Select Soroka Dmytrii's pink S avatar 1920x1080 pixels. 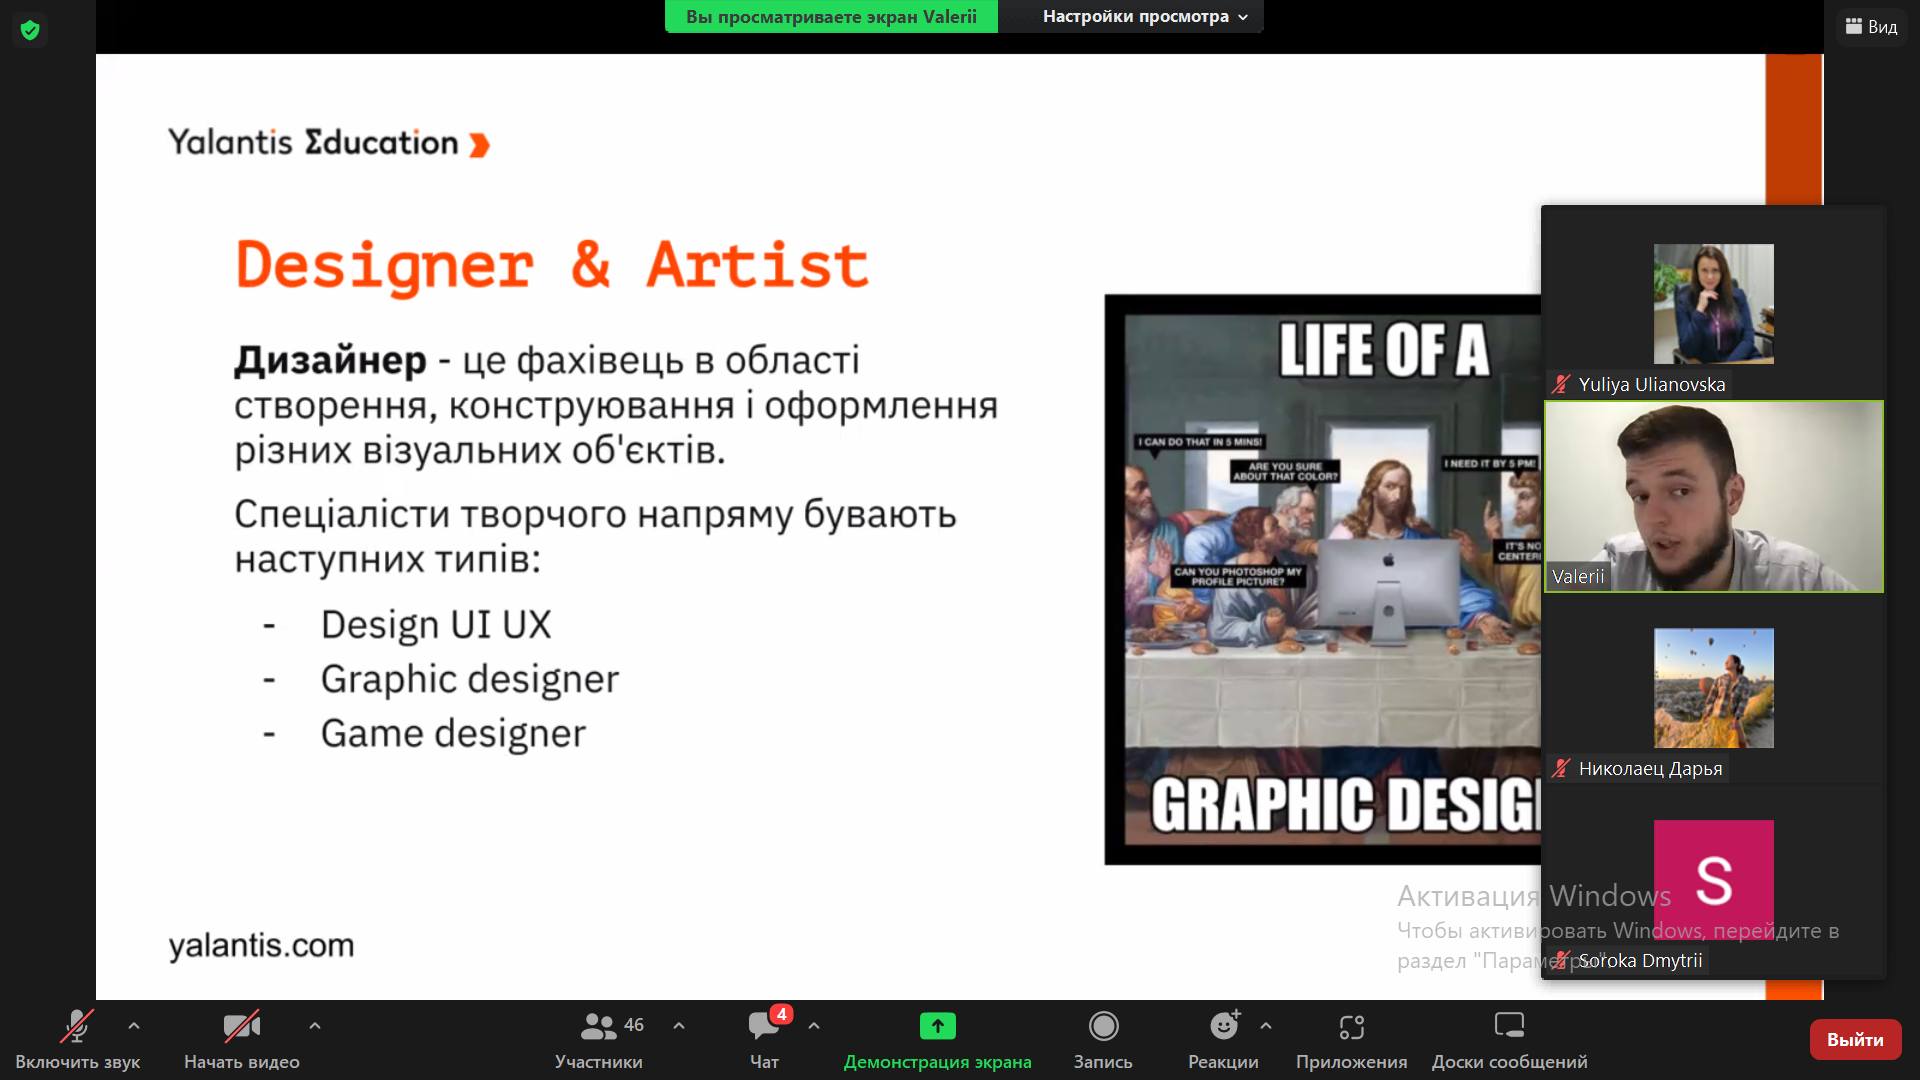tap(1714, 880)
